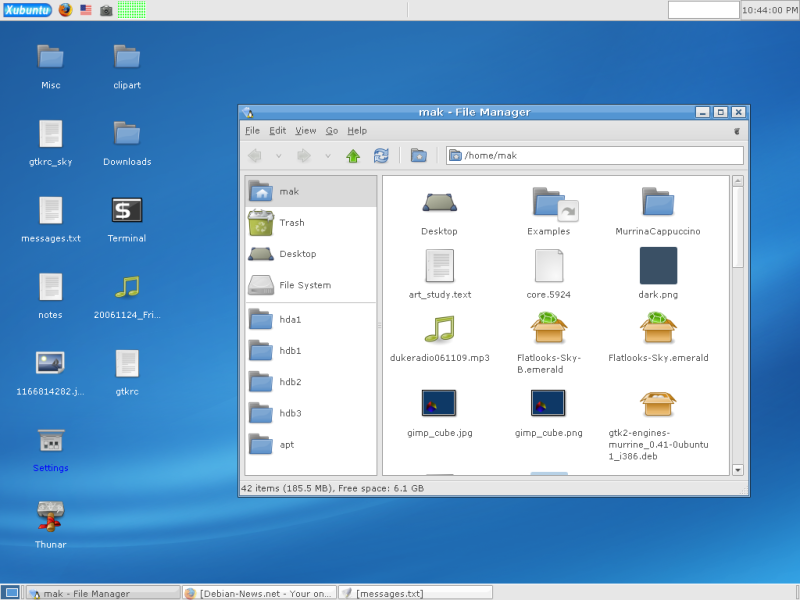Launch Firefox from the top panel
The height and width of the screenshot is (600, 800).
pyautogui.click(x=66, y=10)
